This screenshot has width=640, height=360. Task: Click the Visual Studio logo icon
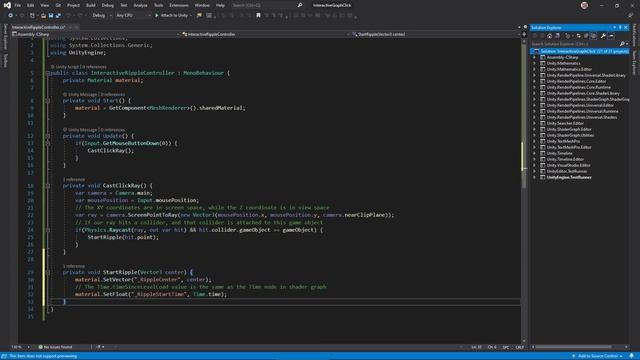point(7,5)
